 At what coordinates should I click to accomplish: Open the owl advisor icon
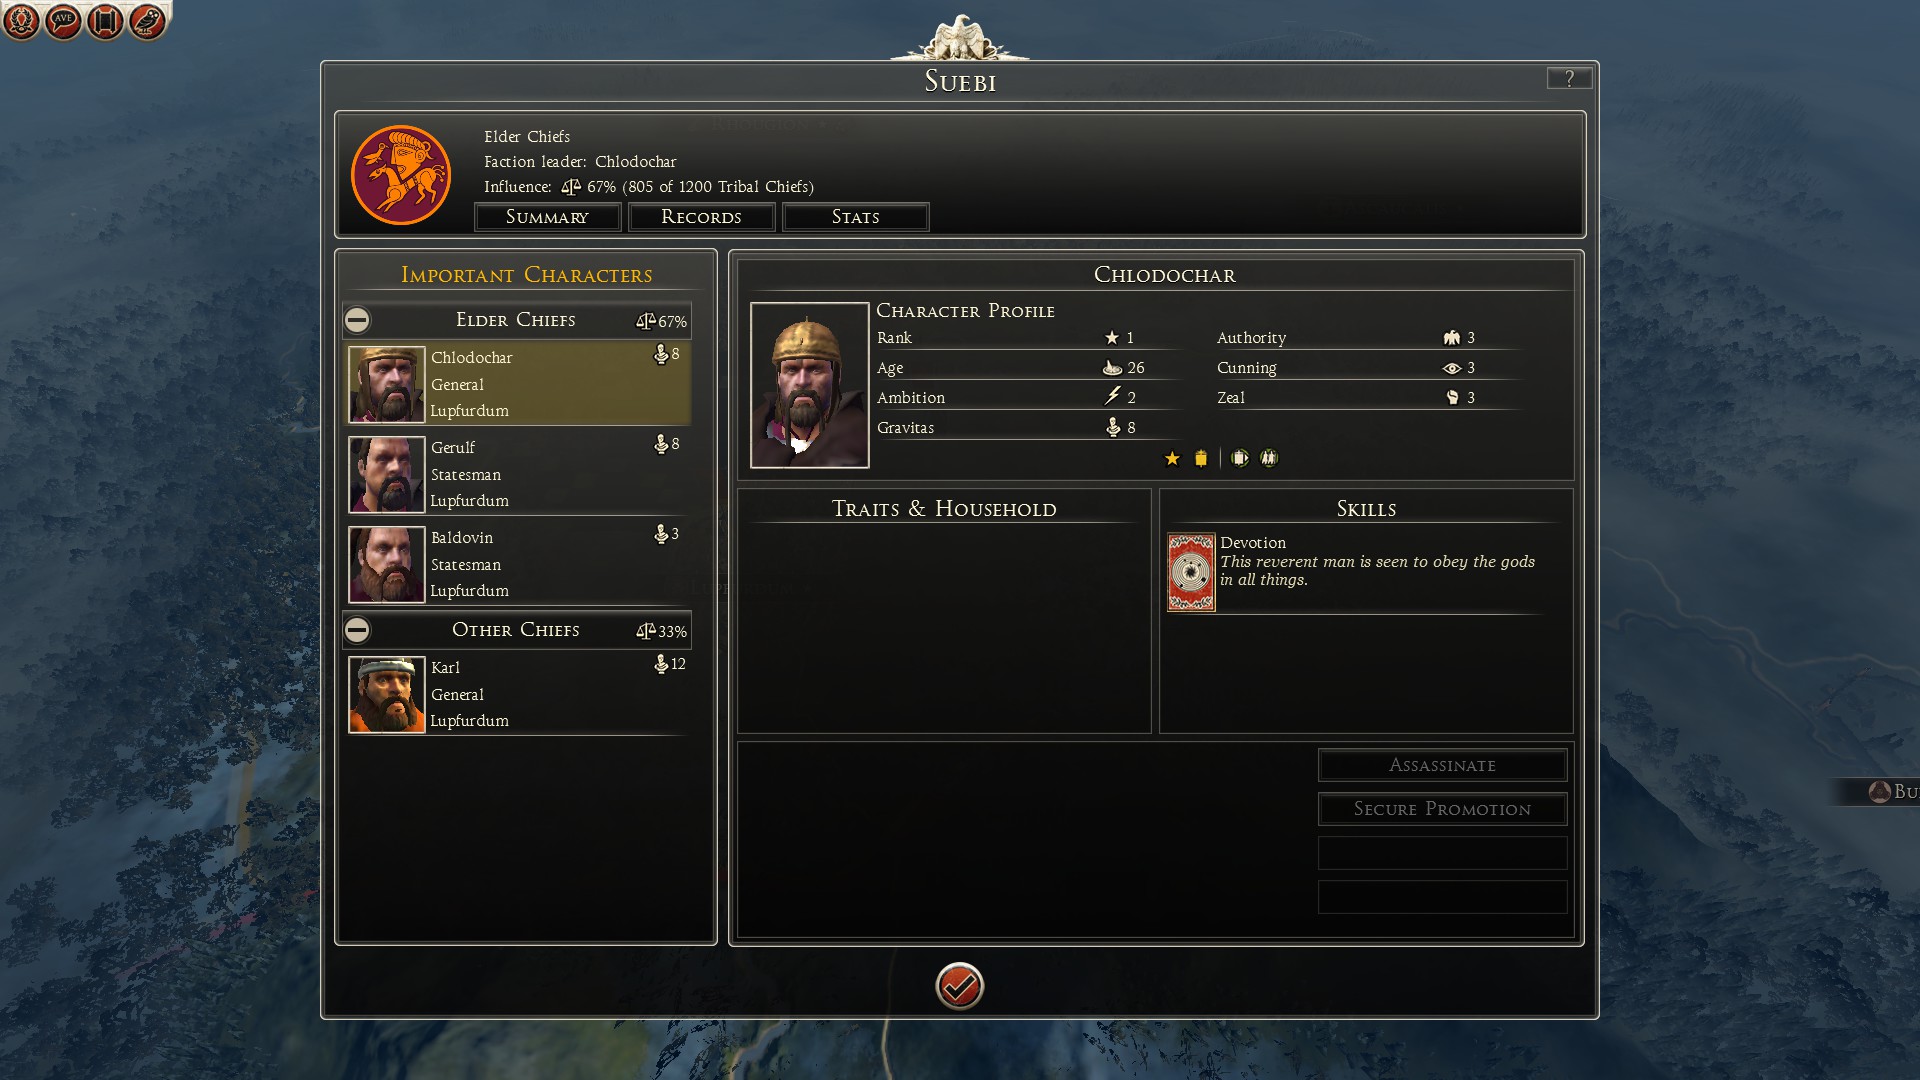[147, 21]
